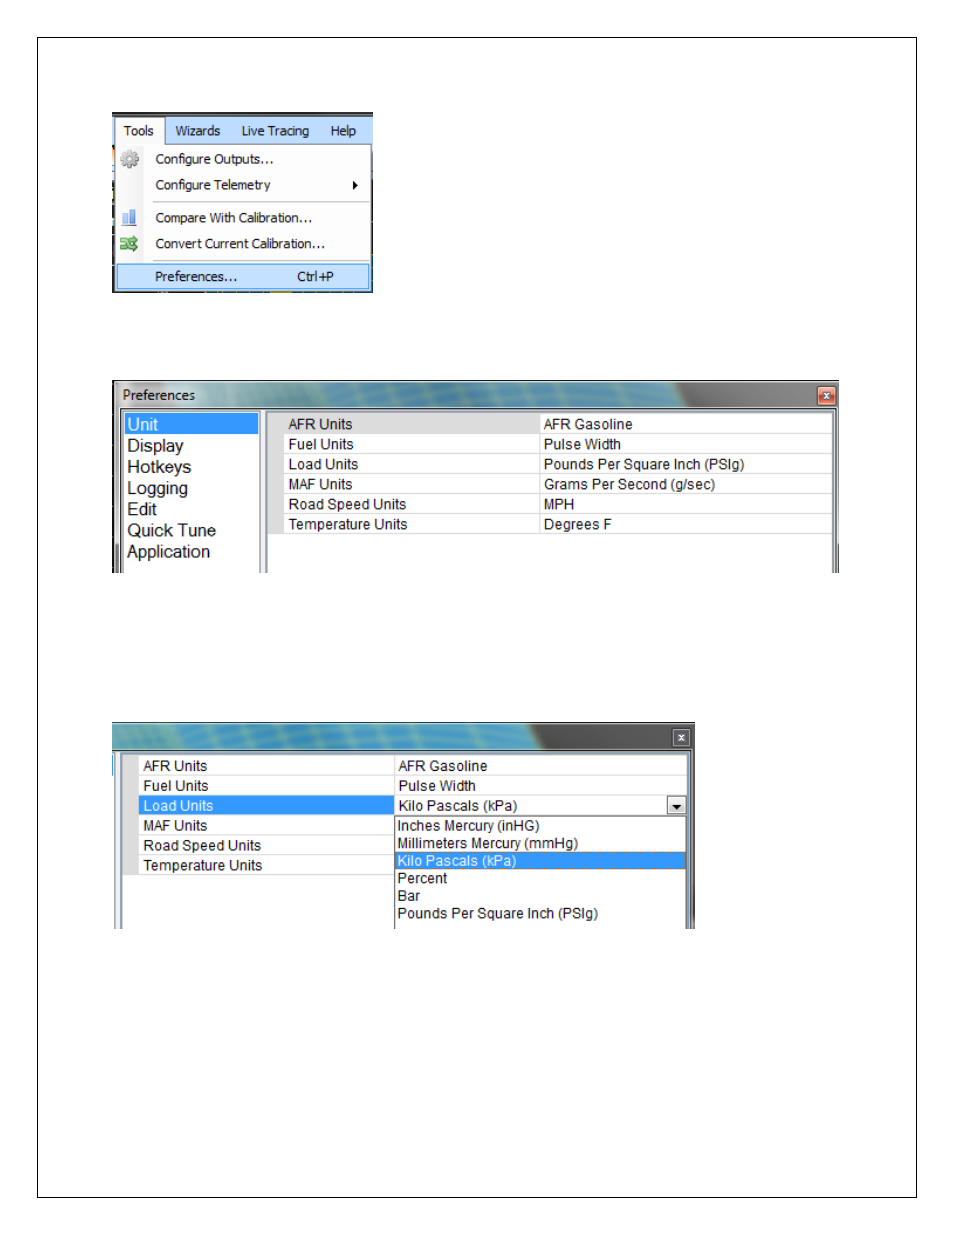Image resolution: width=954 pixels, height=1235 pixels.
Task: Click the dropdown arrow for Load Units
Action: pyautogui.click(x=677, y=806)
